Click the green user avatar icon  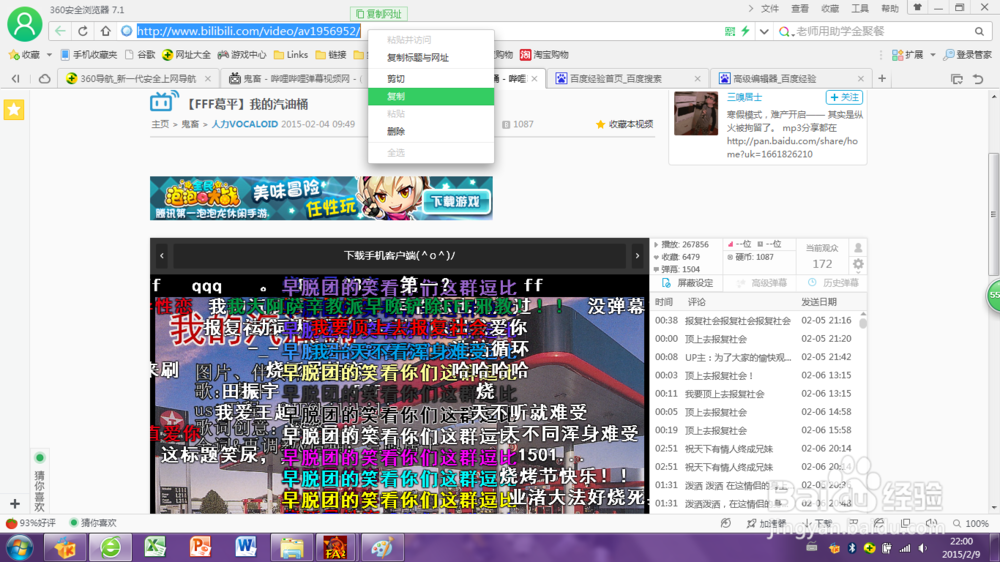click(x=24, y=24)
